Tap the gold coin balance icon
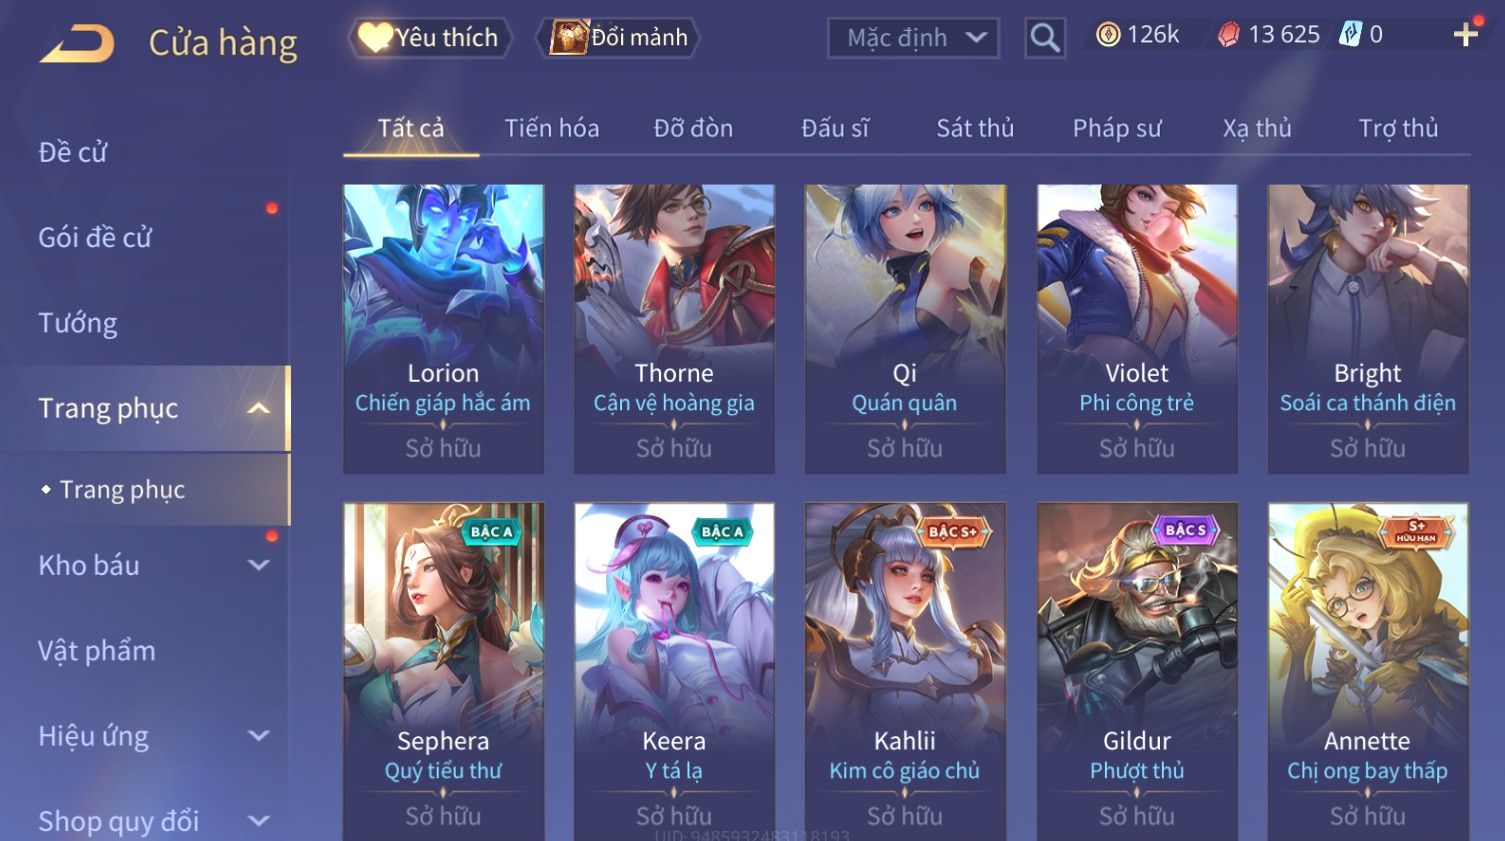 tap(1108, 35)
